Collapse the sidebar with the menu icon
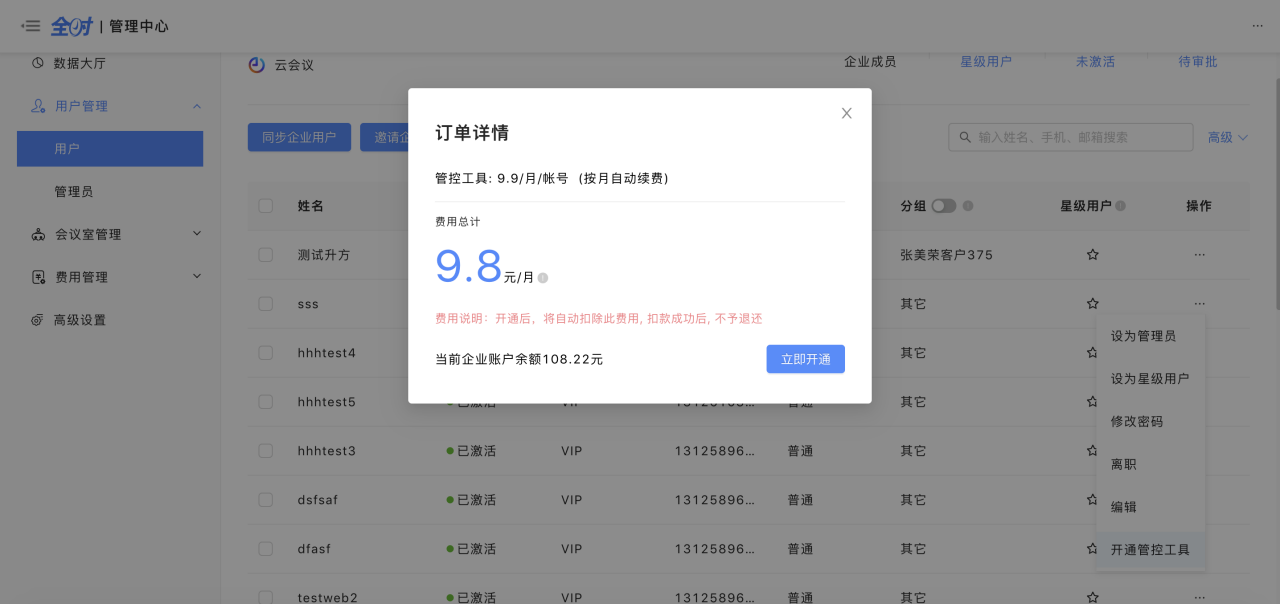This screenshot has width=1280, height=604. (x=30, y=26)
